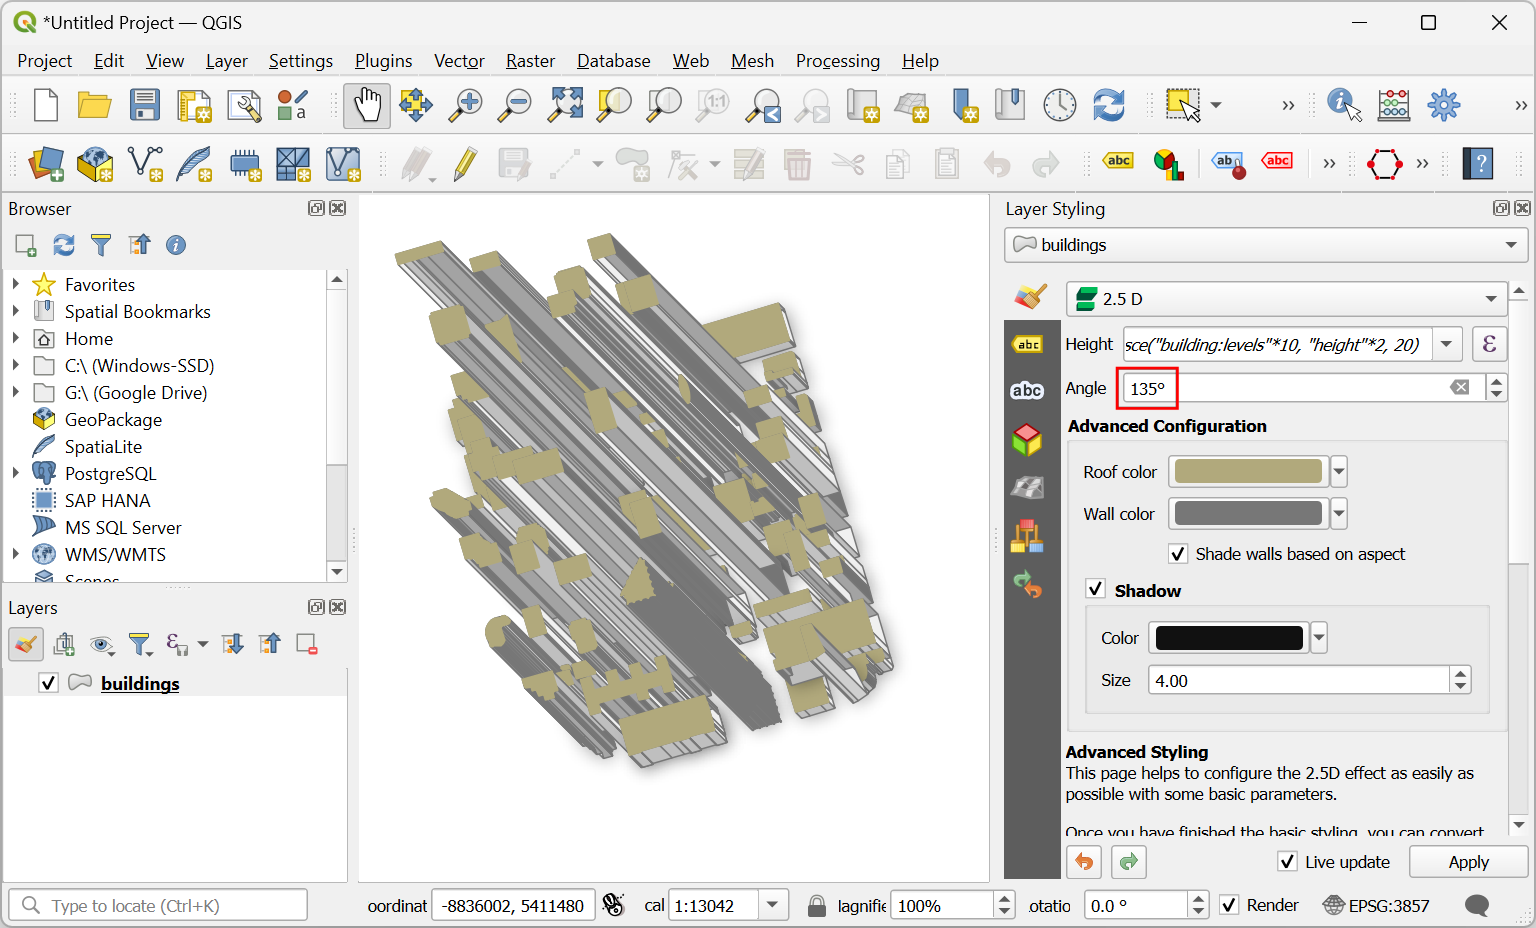The height and width of the screenshot is (928, 1536).
Task: Click the Apply button
Action: click(1468, 862)
